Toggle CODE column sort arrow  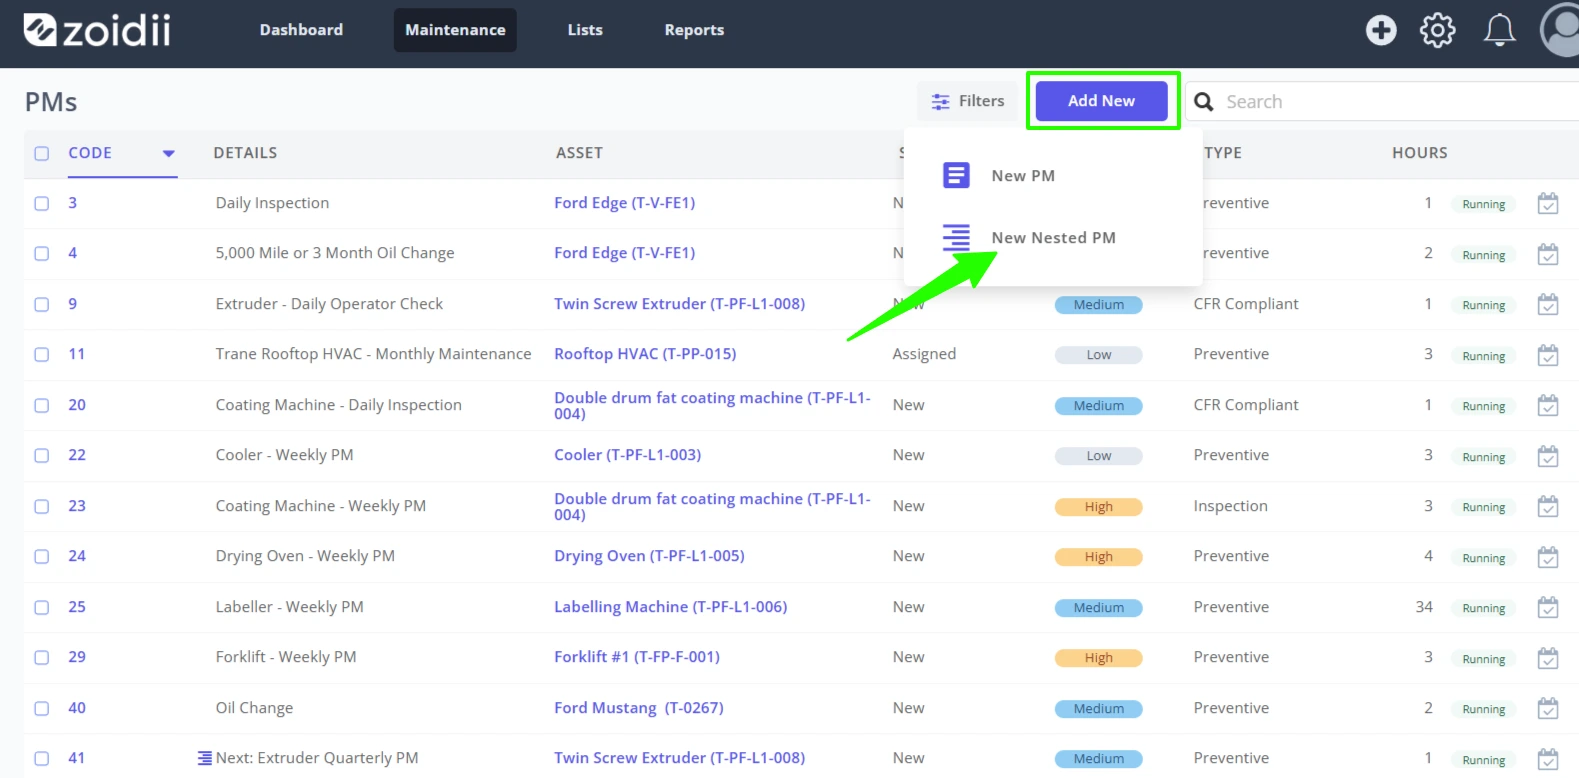(169, 154)
